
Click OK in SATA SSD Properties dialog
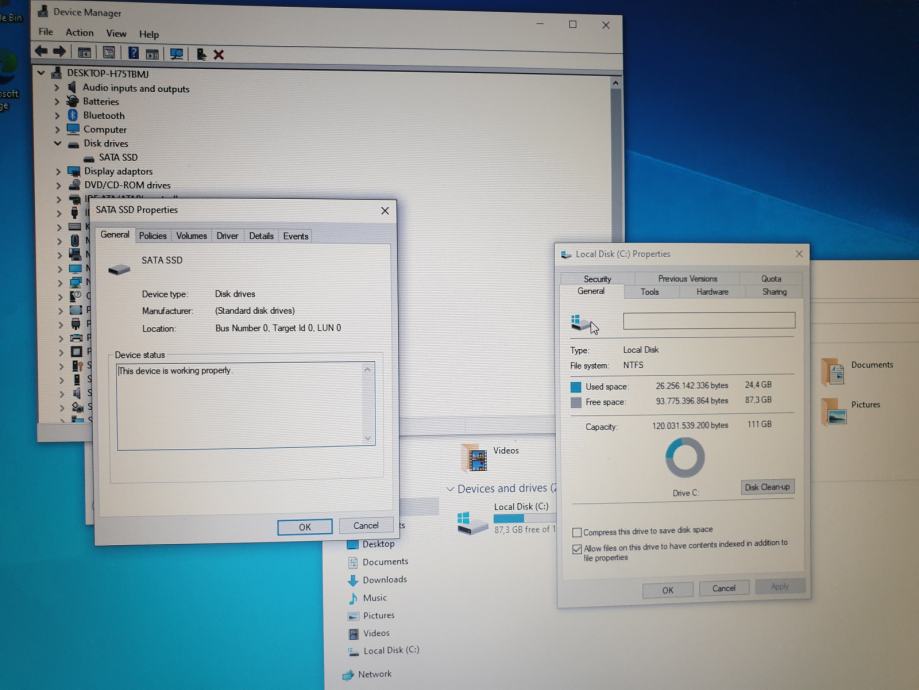[x=304, y=527]
